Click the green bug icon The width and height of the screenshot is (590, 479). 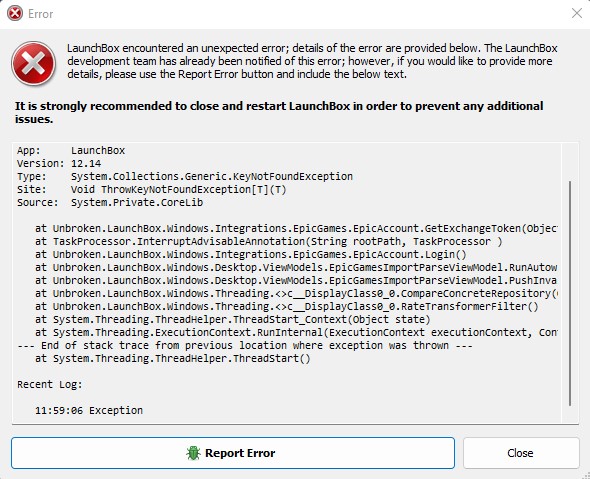point(193,453)
